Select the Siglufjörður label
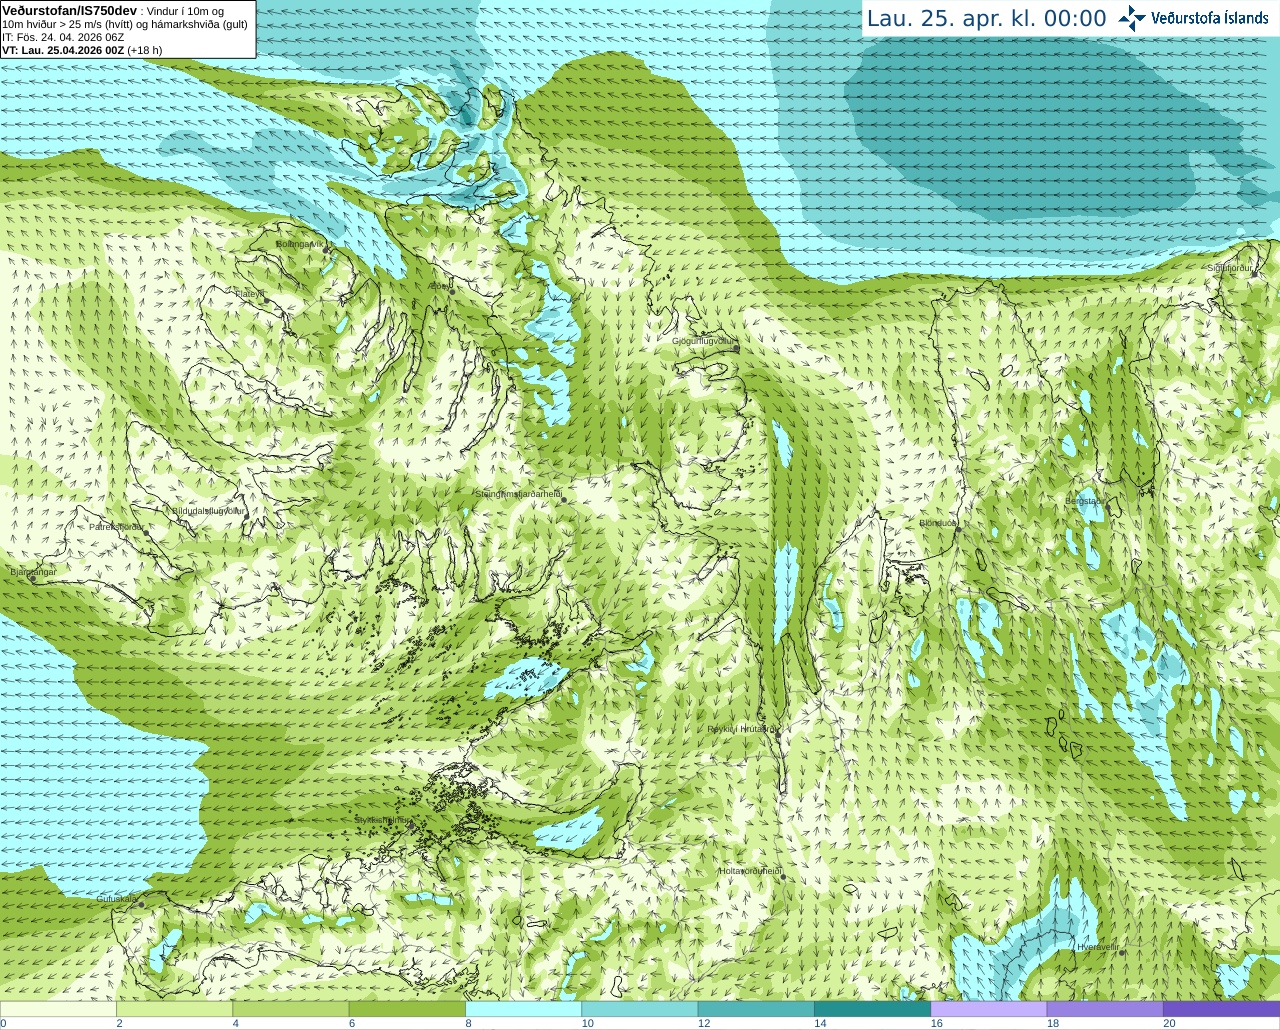This screenshot has height=1030, width=1280. [x=1230, y=268]
